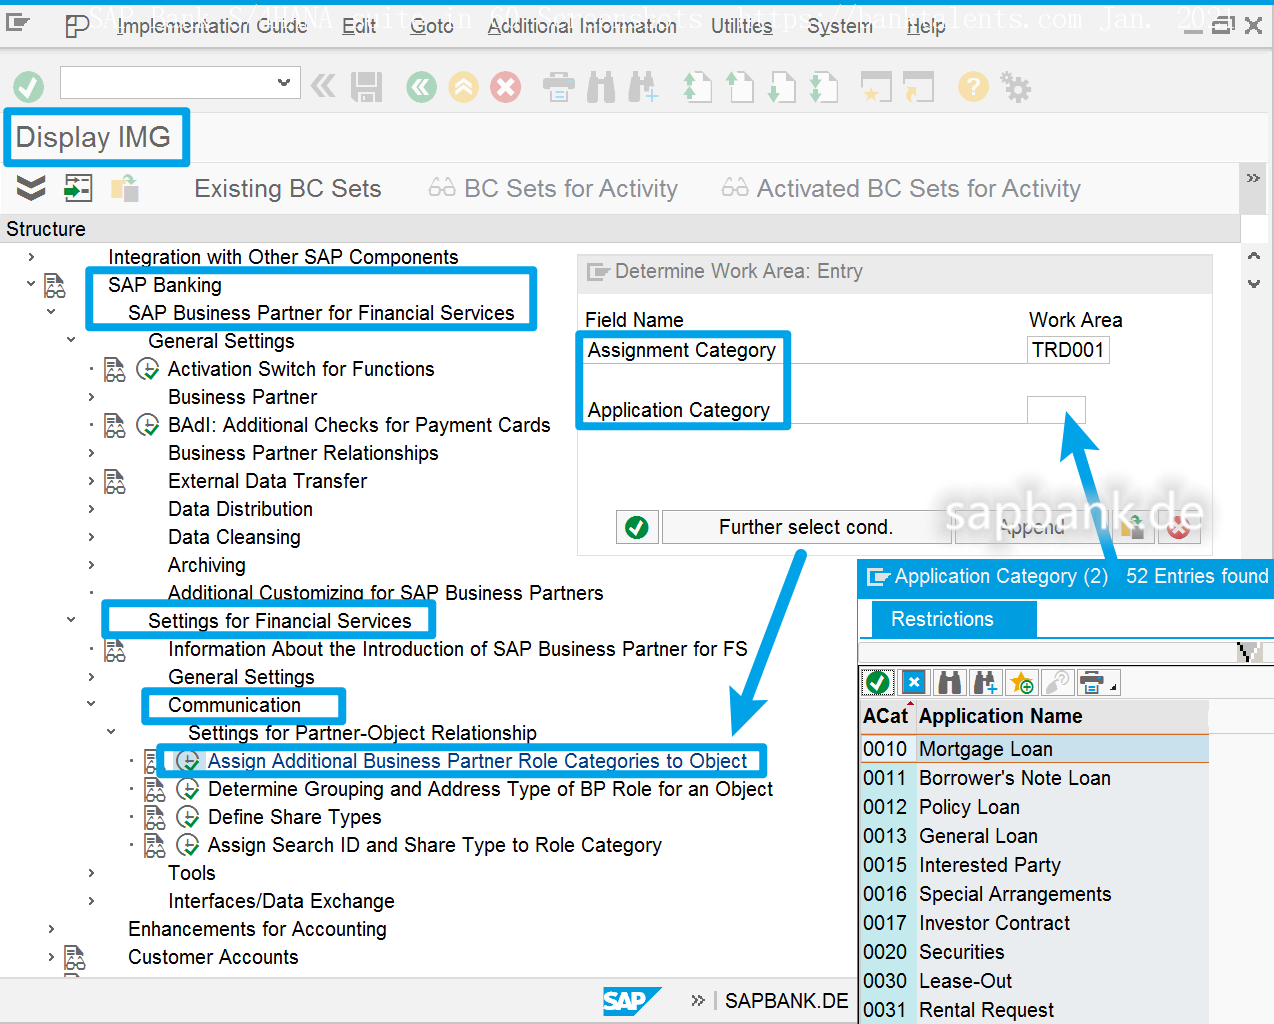Click the Print icon in main toolbar

pyautogui.click(x=558, y=87)
